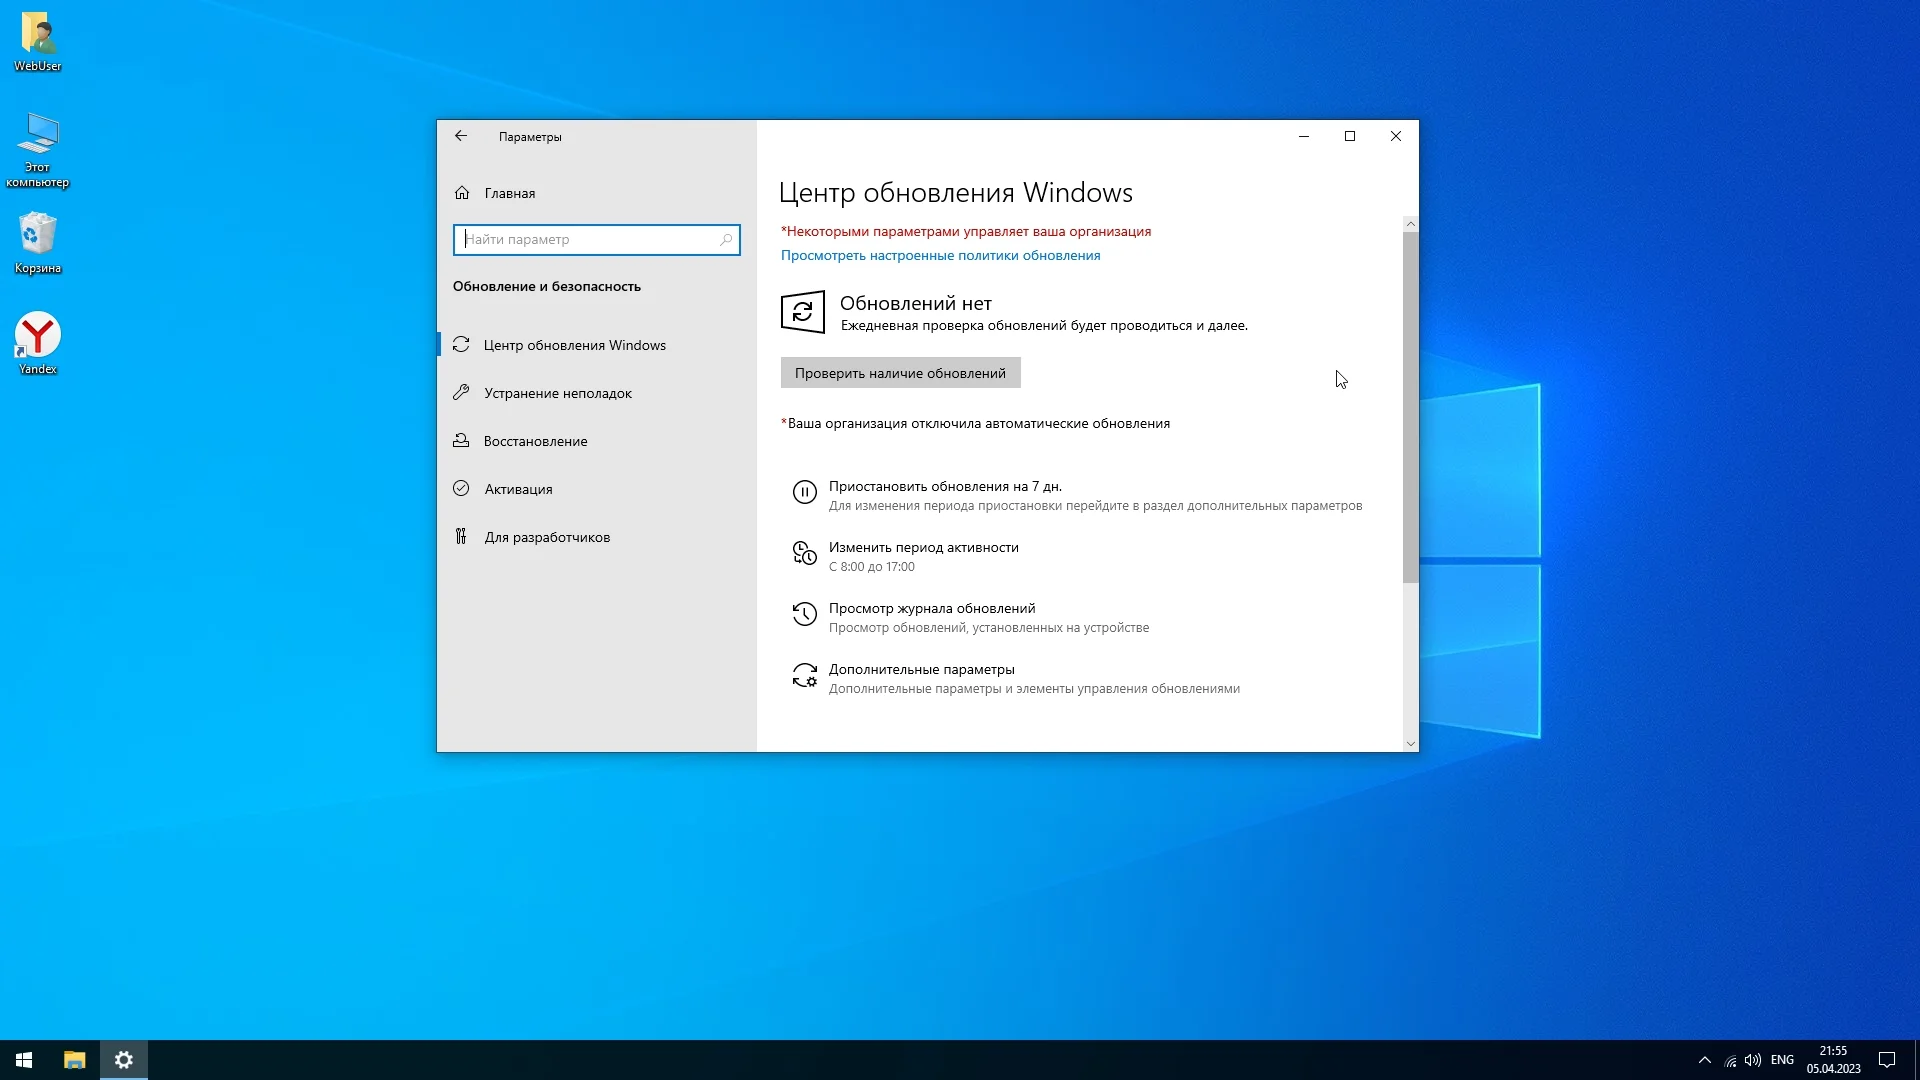Click the pause updates circle icon

(x=804, y=492)
